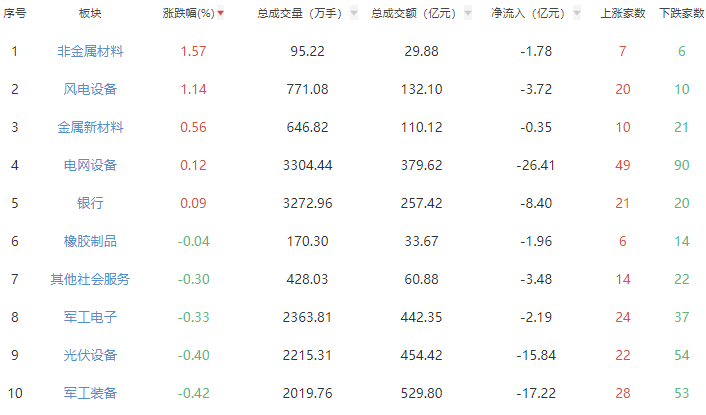The width and height of the screenshot is (706, 415).
Task: Click the red sort arrow beside 涨跌幅(%)
Action: pos(221,14)
